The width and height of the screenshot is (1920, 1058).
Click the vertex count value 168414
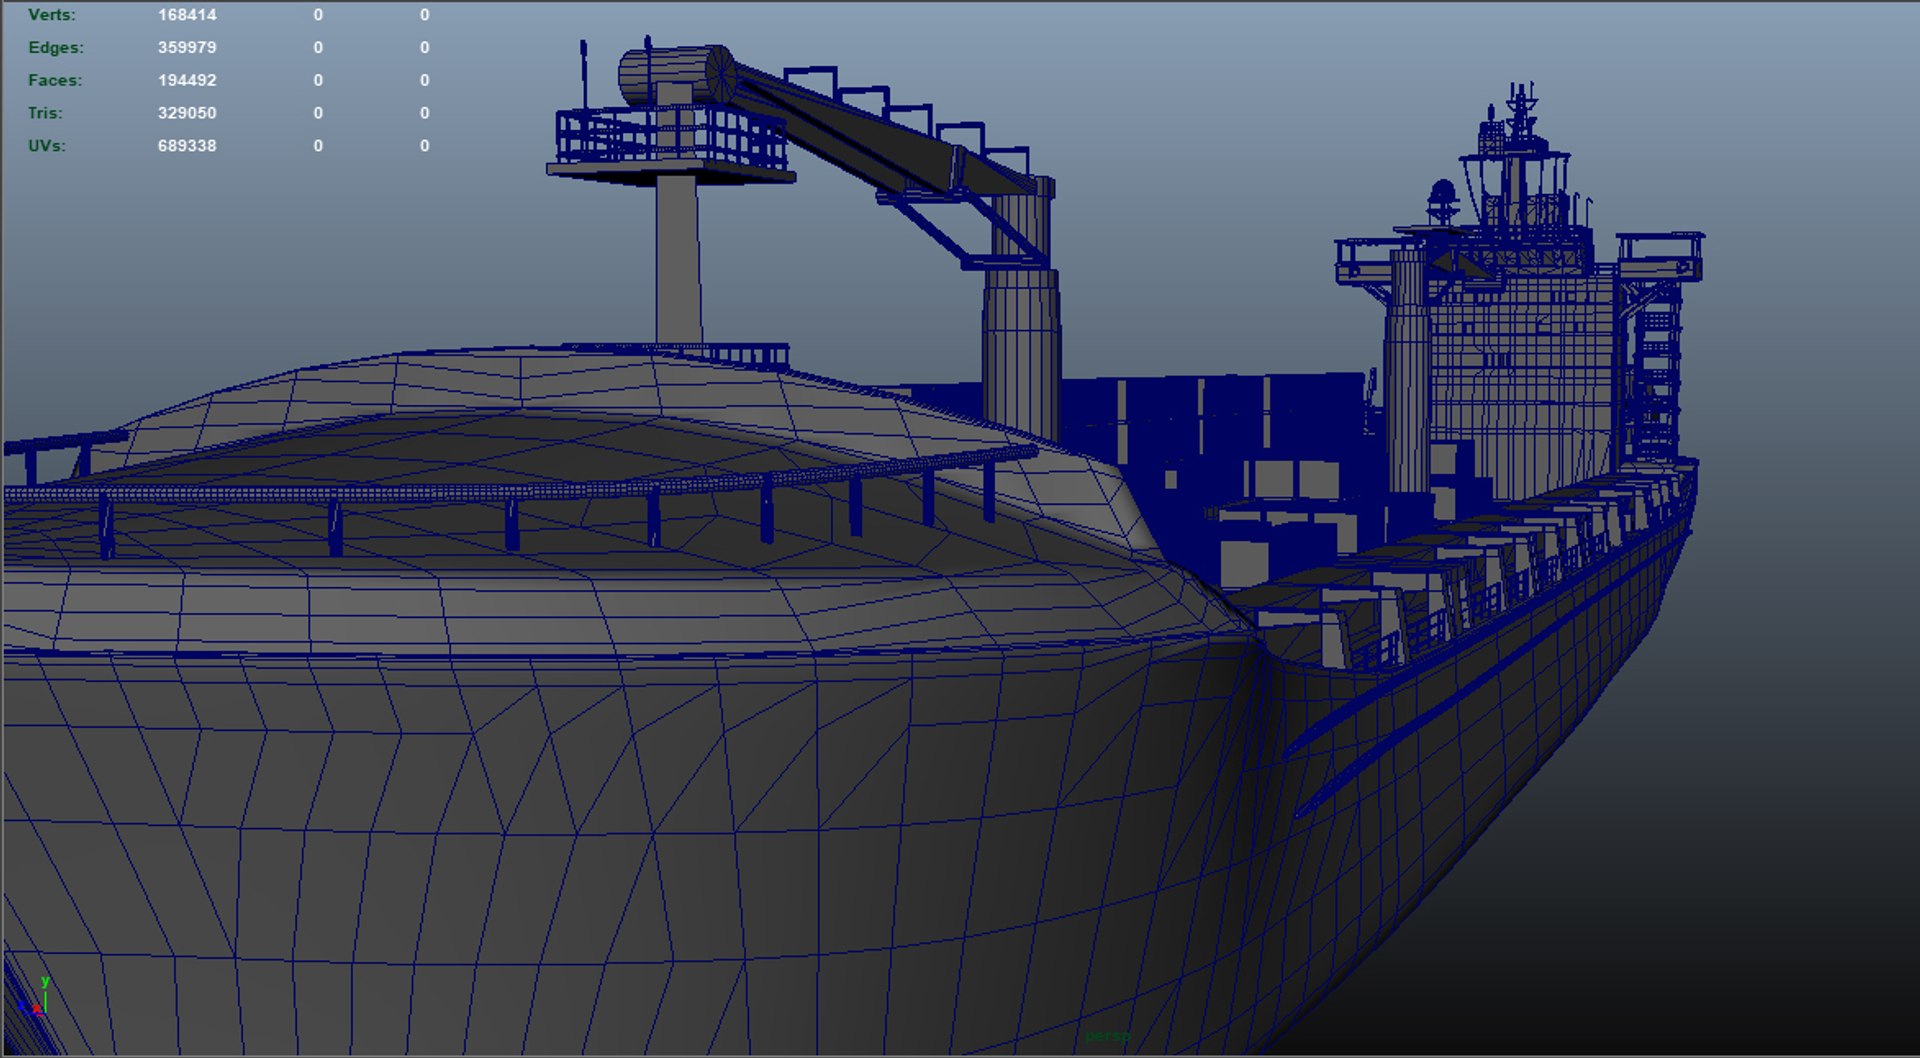(x=187, y=15)
